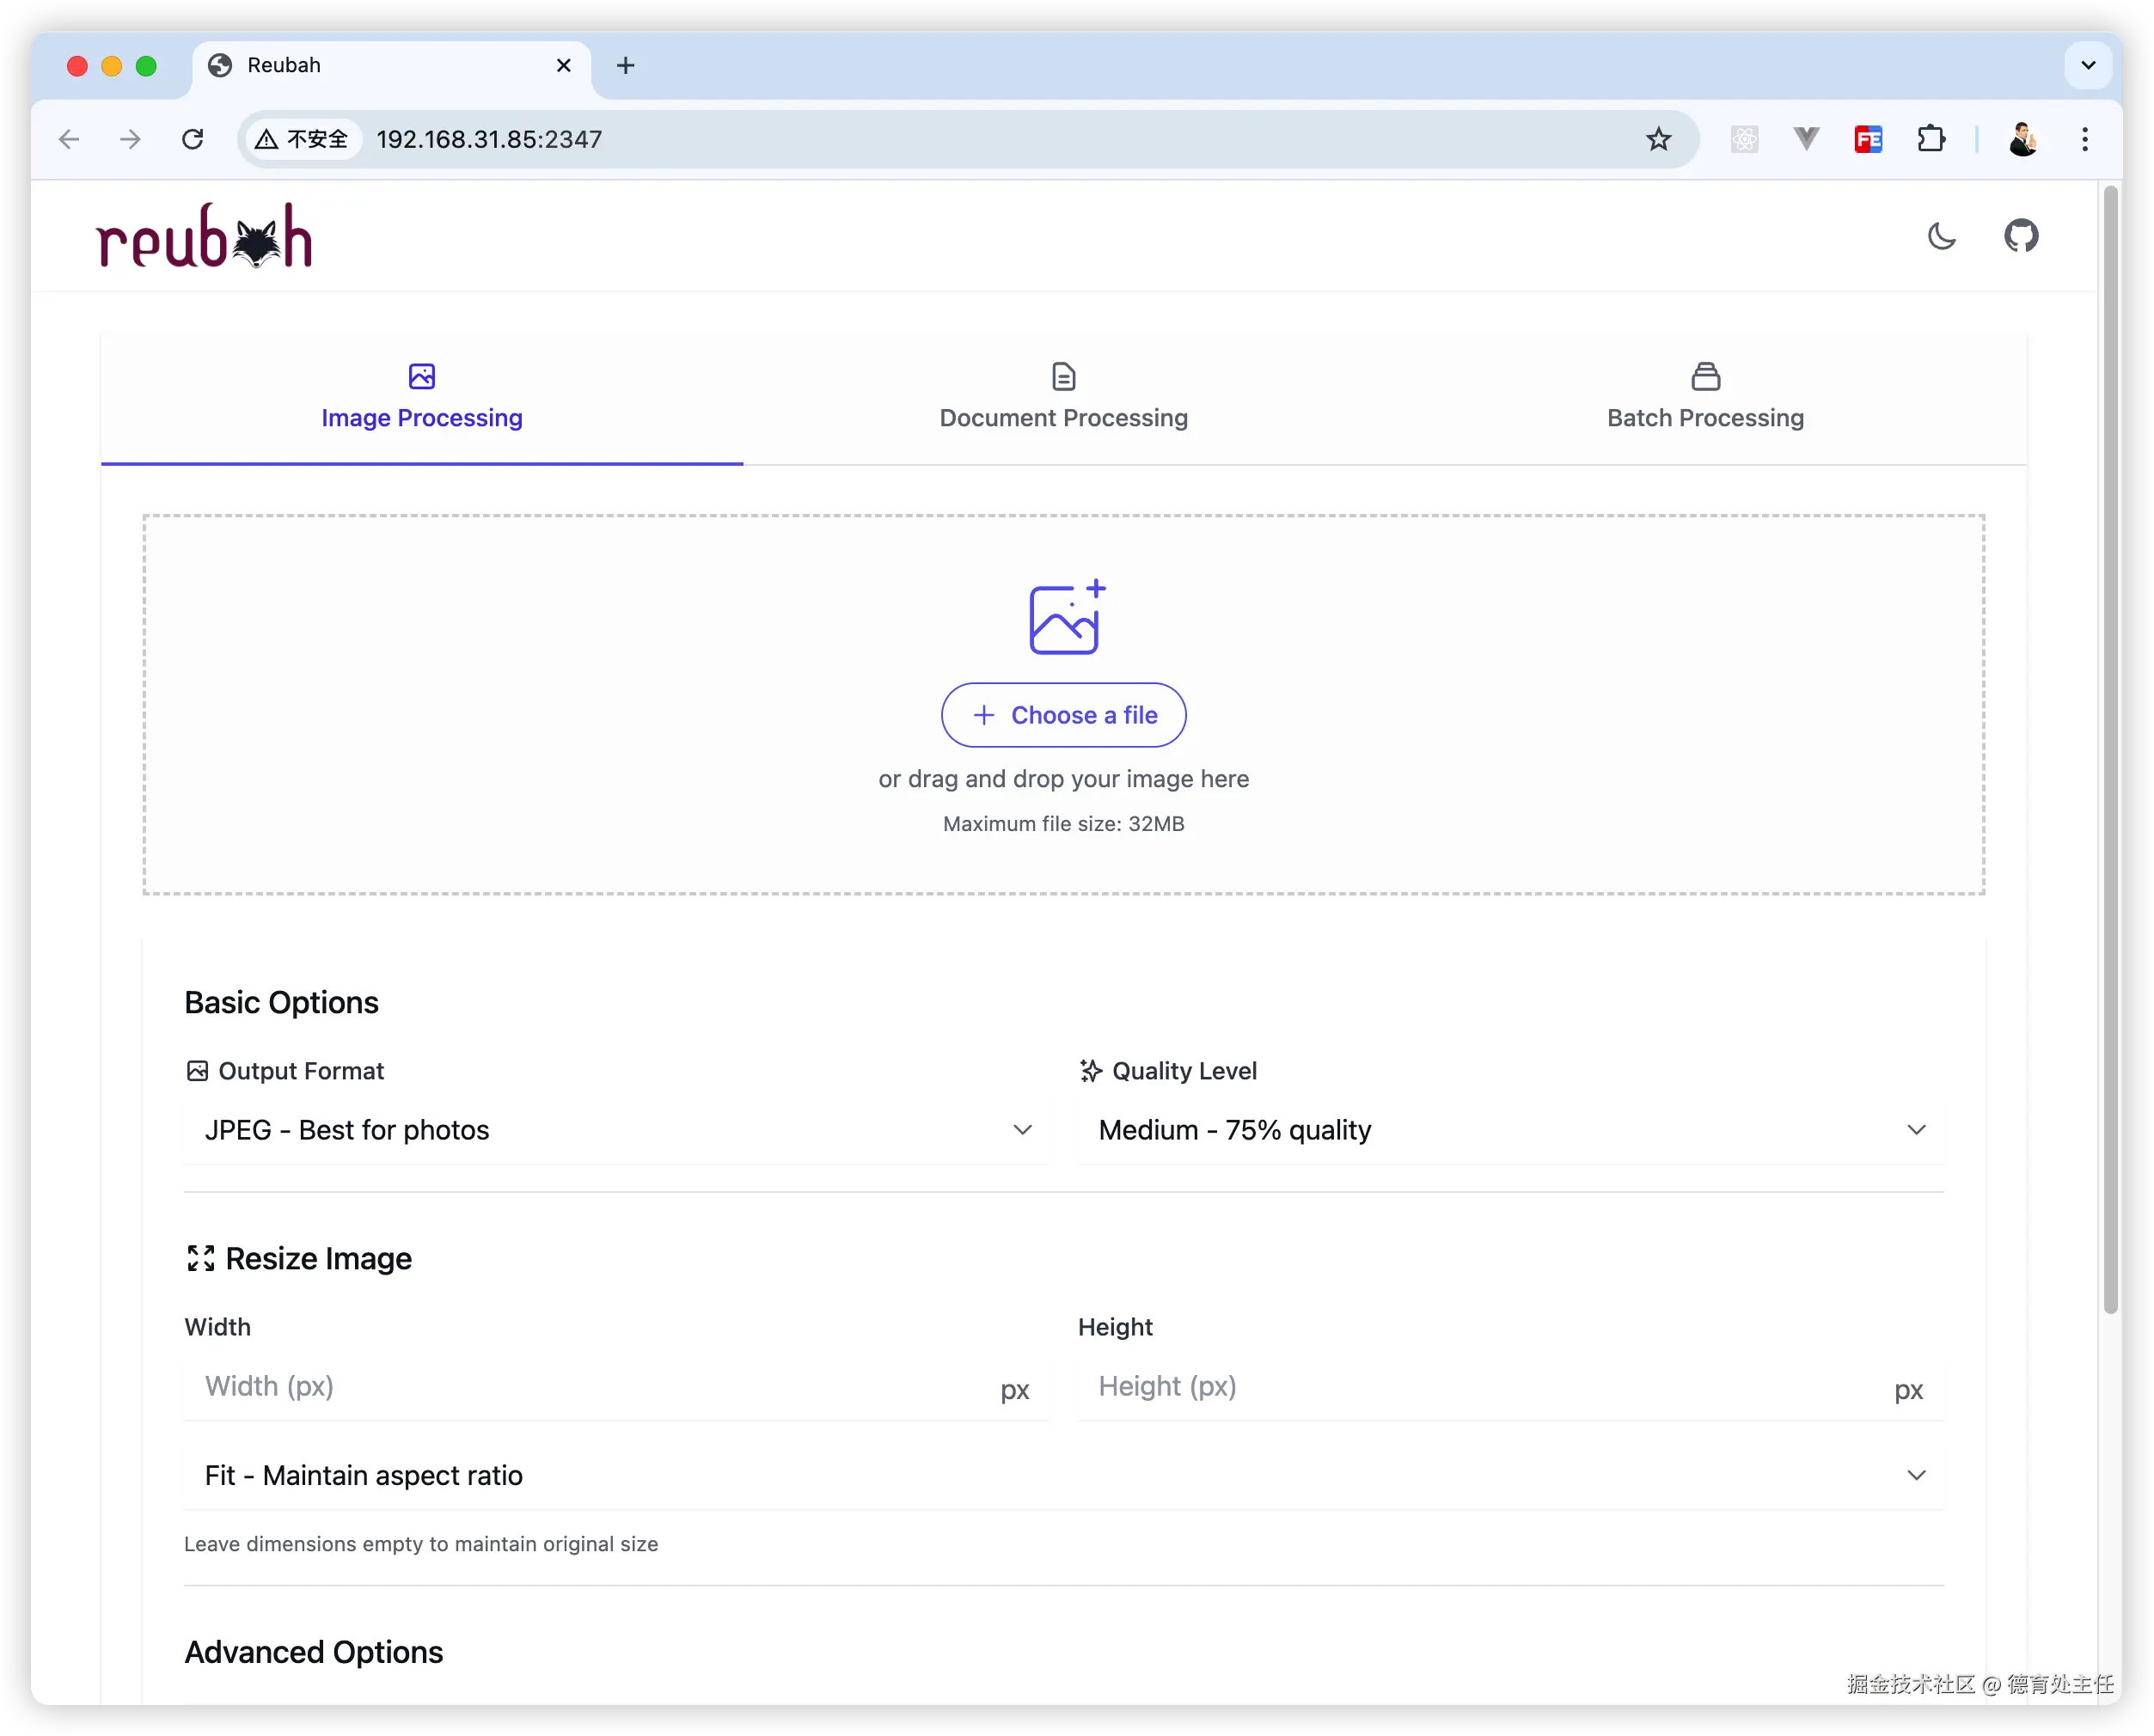The width and height of the screenshot is (2154, 1736).
Task: Click the address bar URL 192.168.31.85:2347
Action: coord(489,139)
